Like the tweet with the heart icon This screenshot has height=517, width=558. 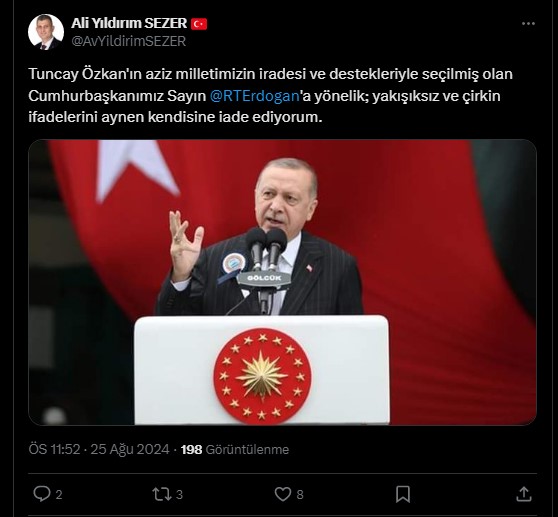(x=283, y=494)
